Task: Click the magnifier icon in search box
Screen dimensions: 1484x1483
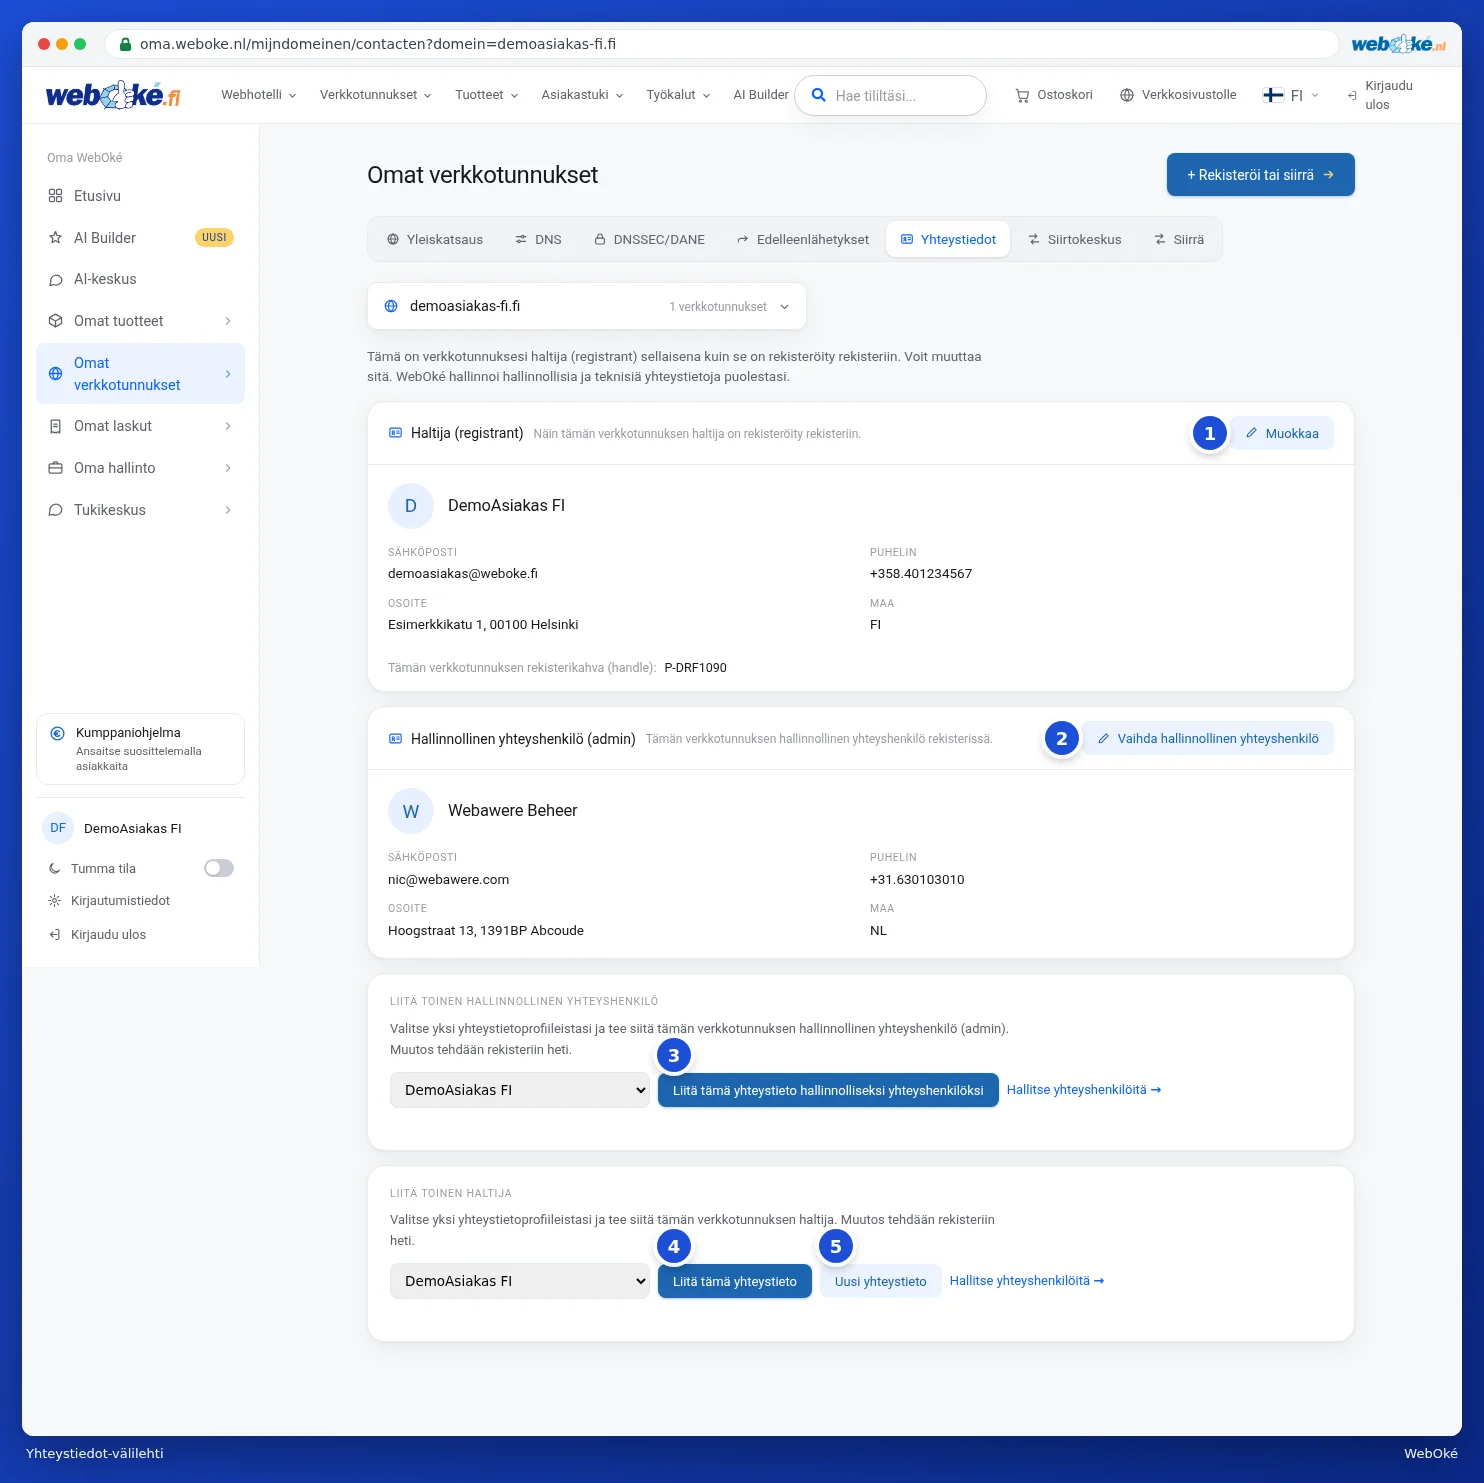Action: [x=818, y=95]
